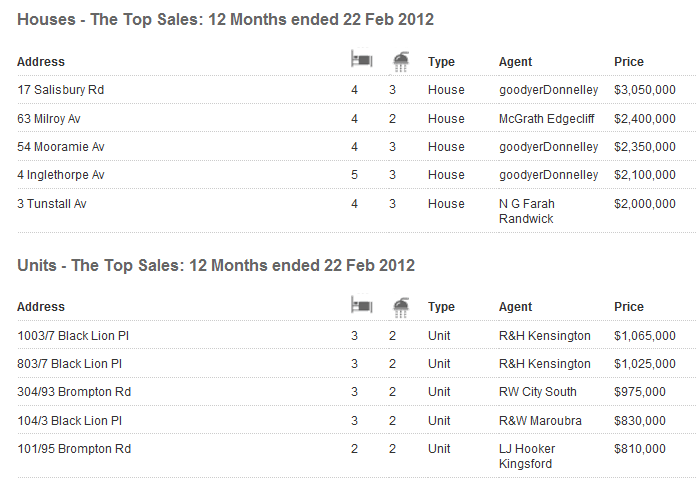Viewport: 696px width, 497px height.
Task: Click the bathroom shower icon in Houses table
Action: click(x=401, y=61)
